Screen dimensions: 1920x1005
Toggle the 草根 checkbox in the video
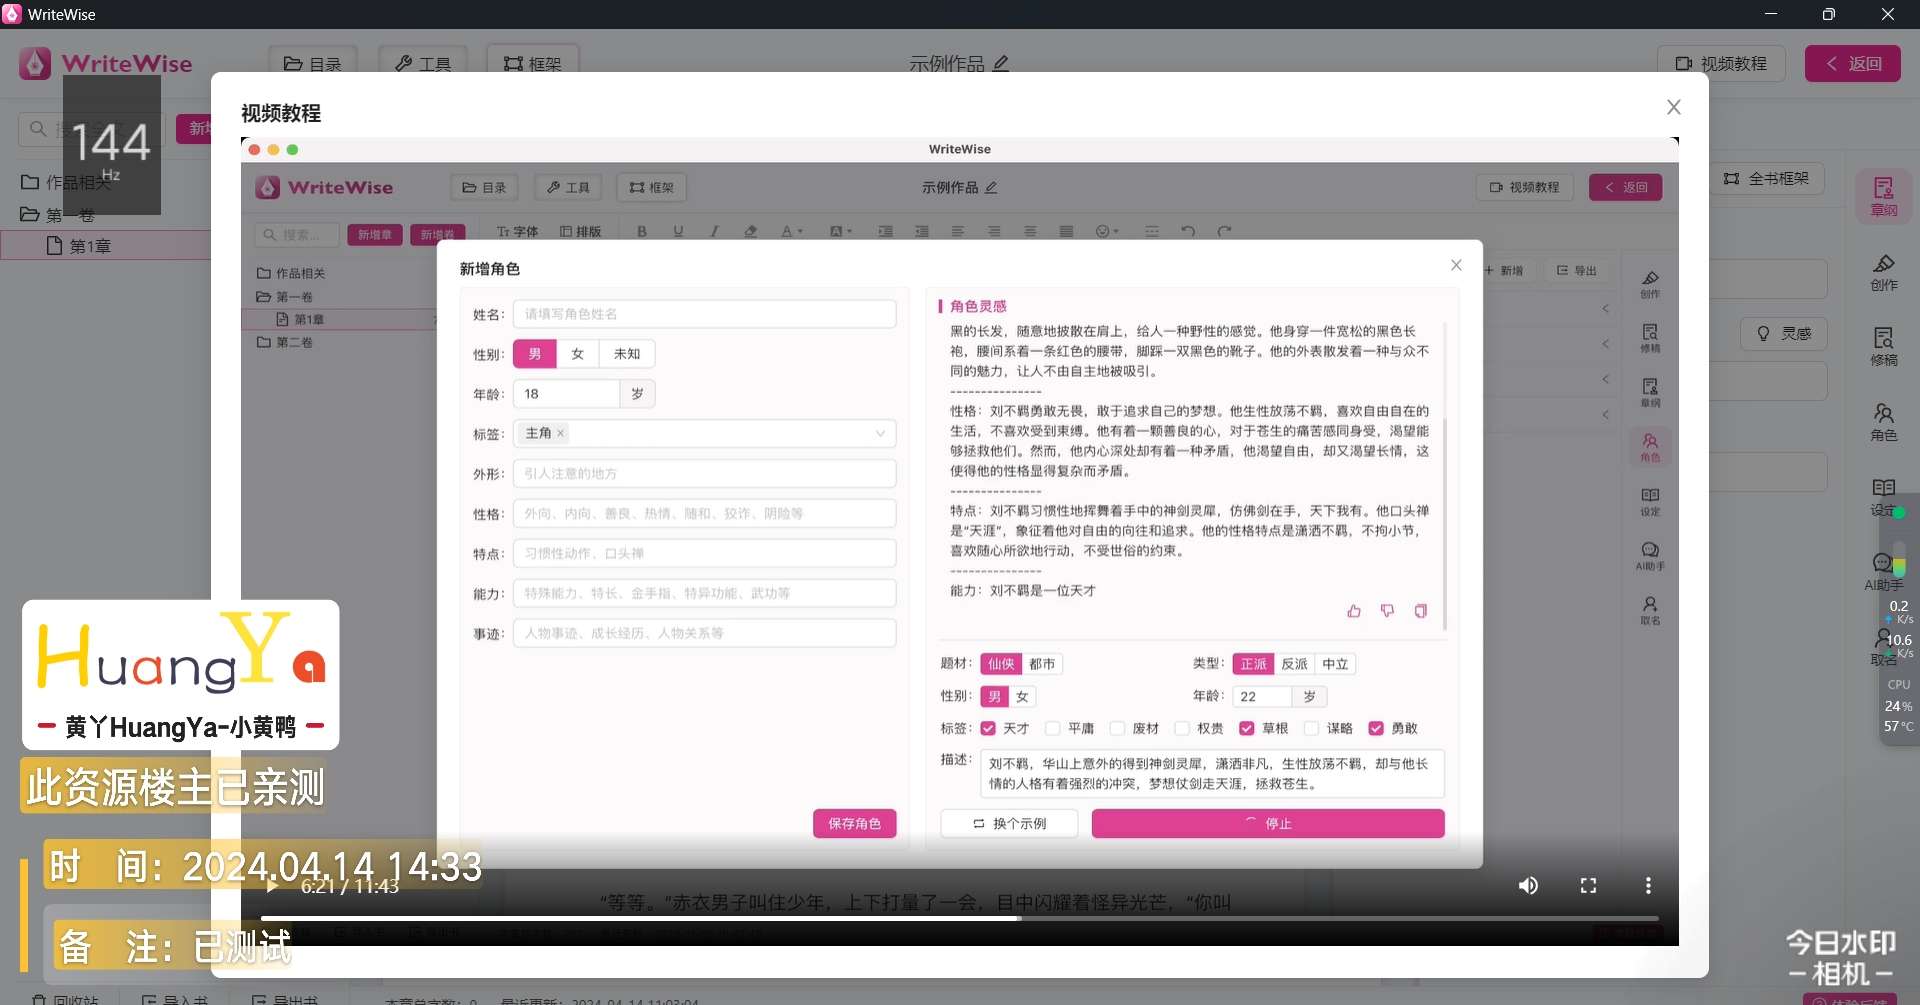(x=1247, y=728)
